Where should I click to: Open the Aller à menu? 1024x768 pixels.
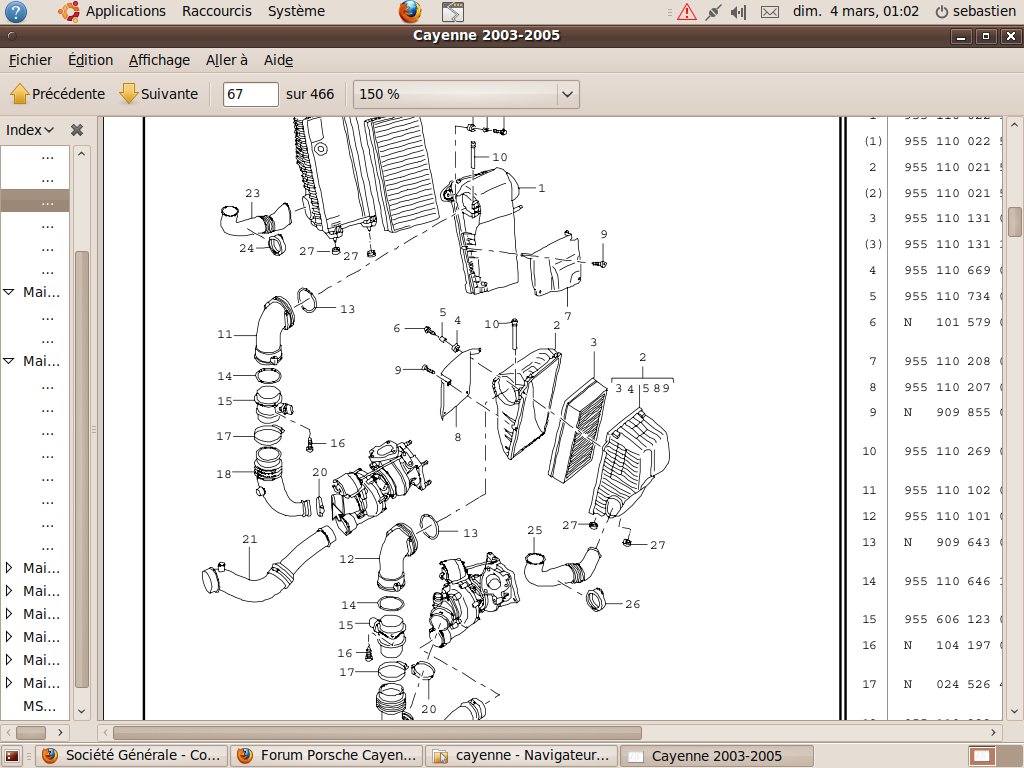coord(227,60)
